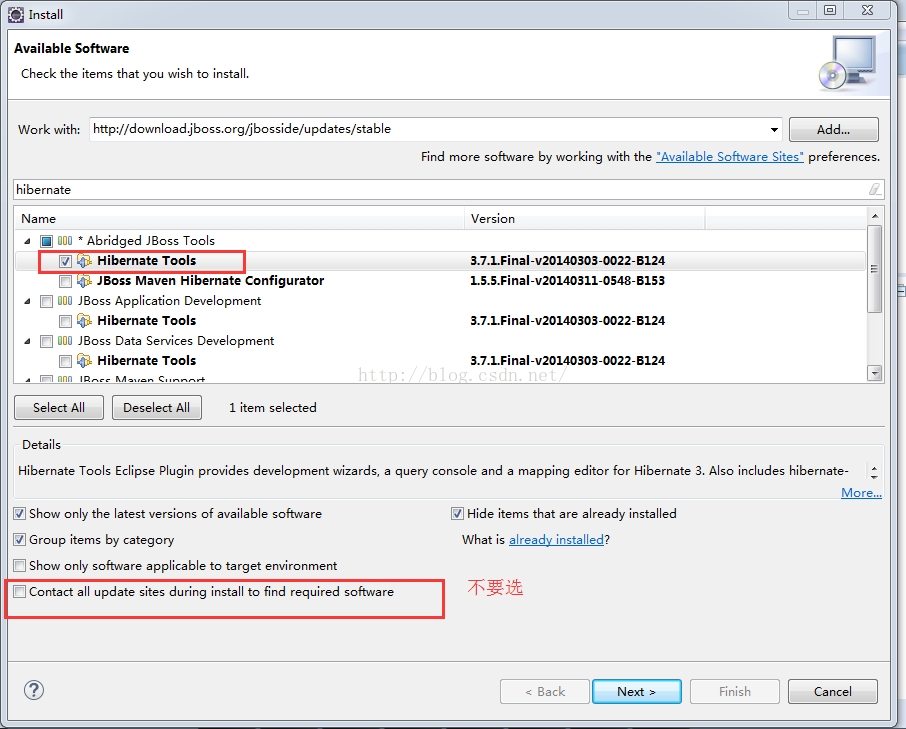Check JBoss Maven Hibernate Configurator

pyautogui.click(x=65, y=281)
